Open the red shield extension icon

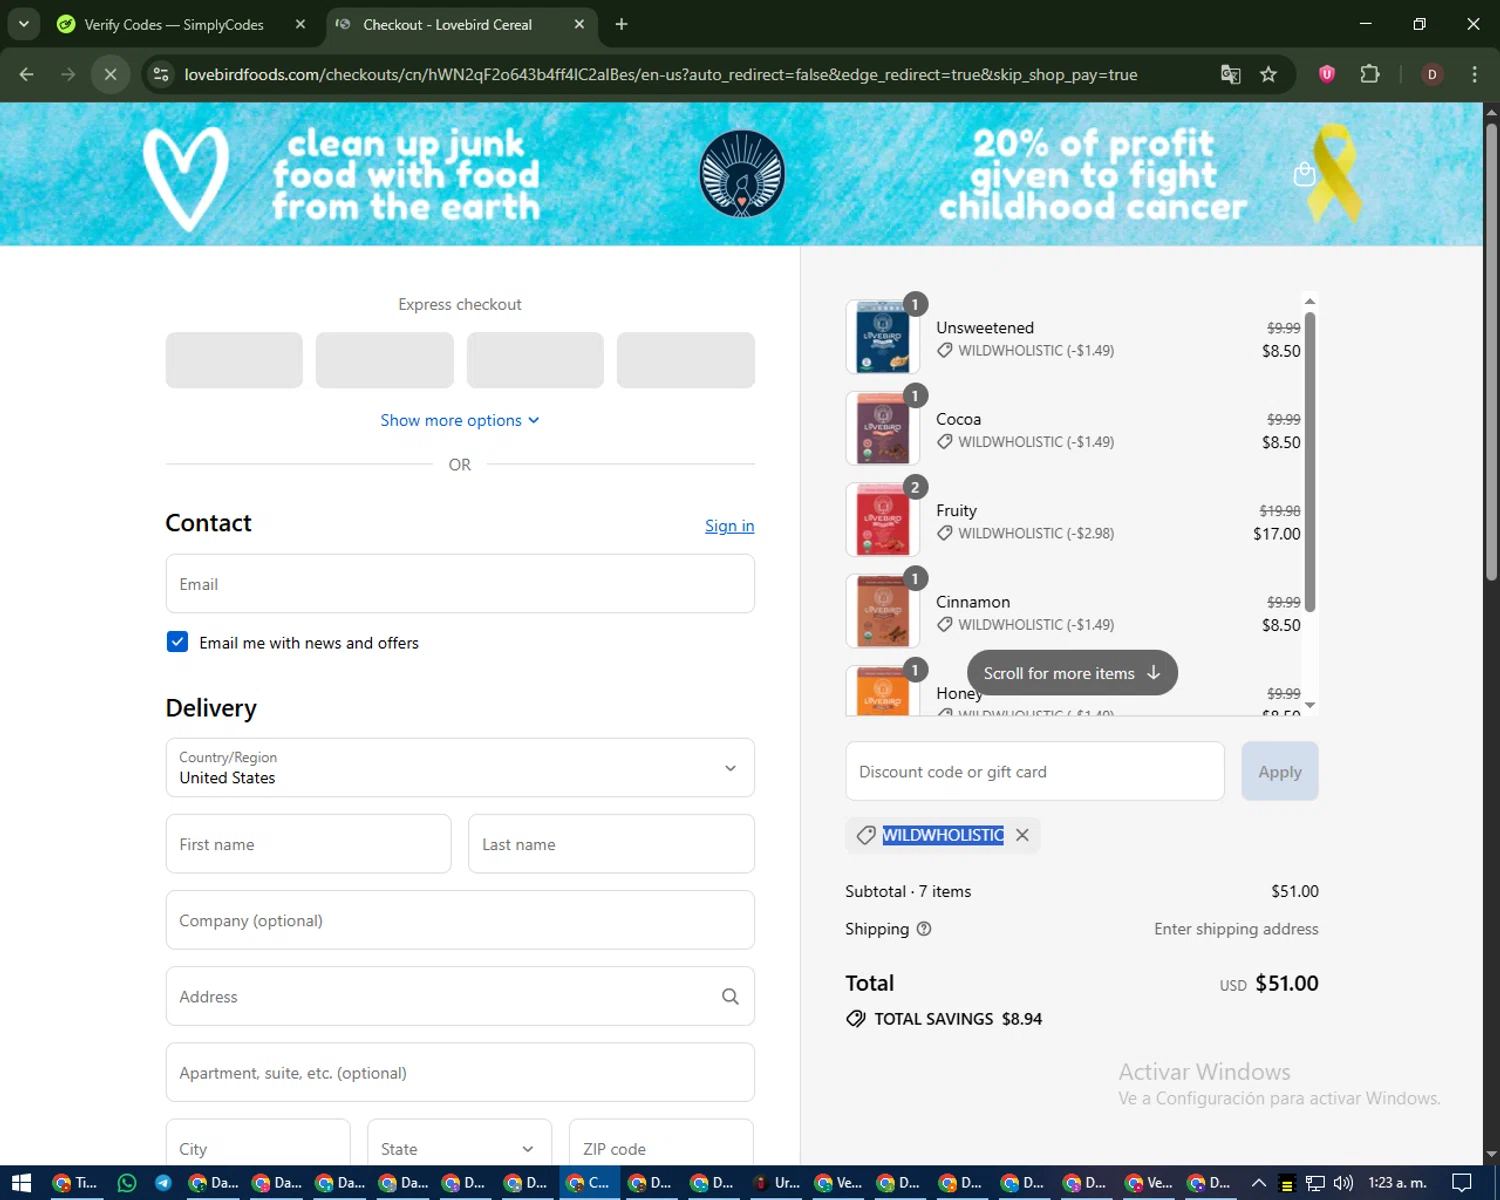click(x=1327, y=74)
